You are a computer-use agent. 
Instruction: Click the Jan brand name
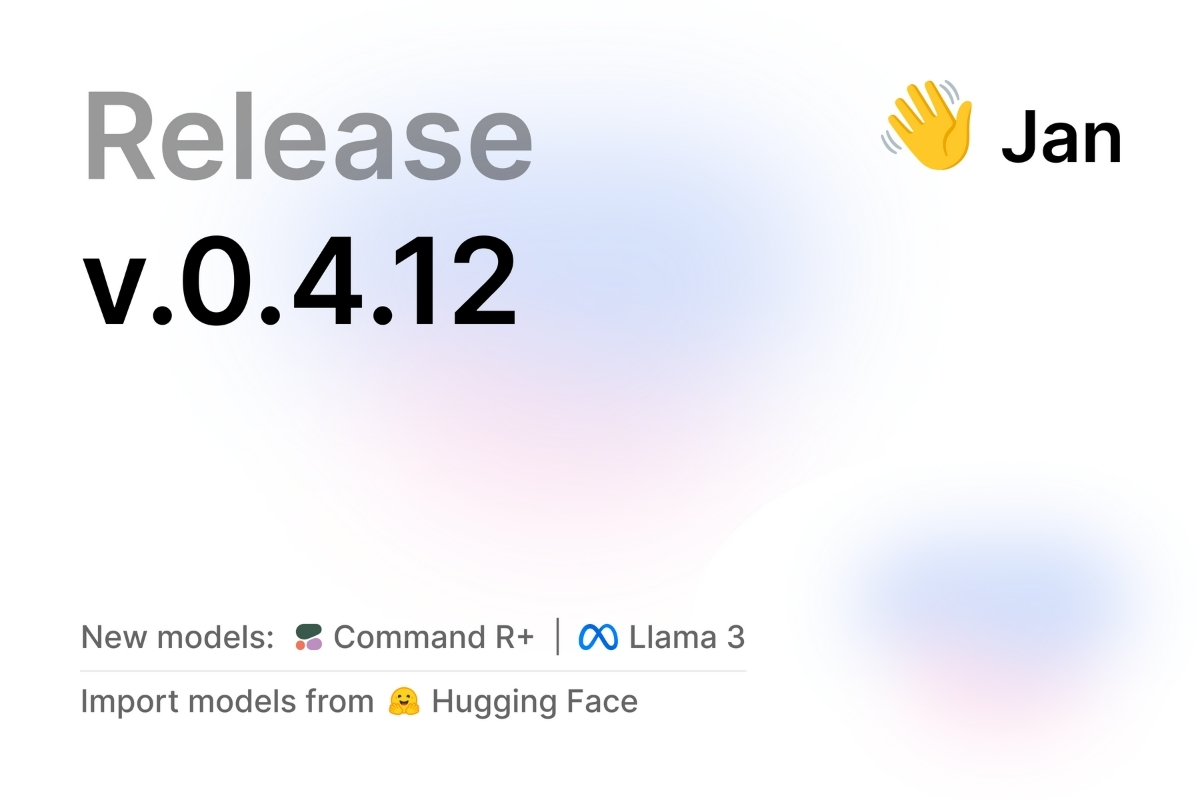(x=1061, y=138)
